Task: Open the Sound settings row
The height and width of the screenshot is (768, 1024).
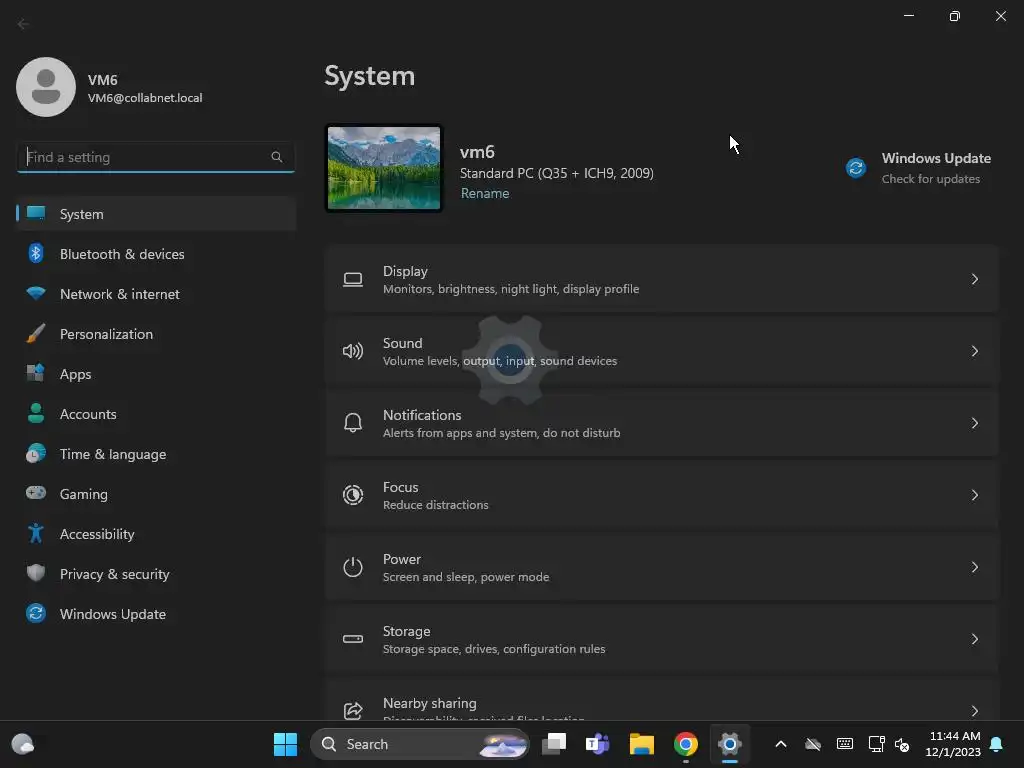Action: pos(662,351)
